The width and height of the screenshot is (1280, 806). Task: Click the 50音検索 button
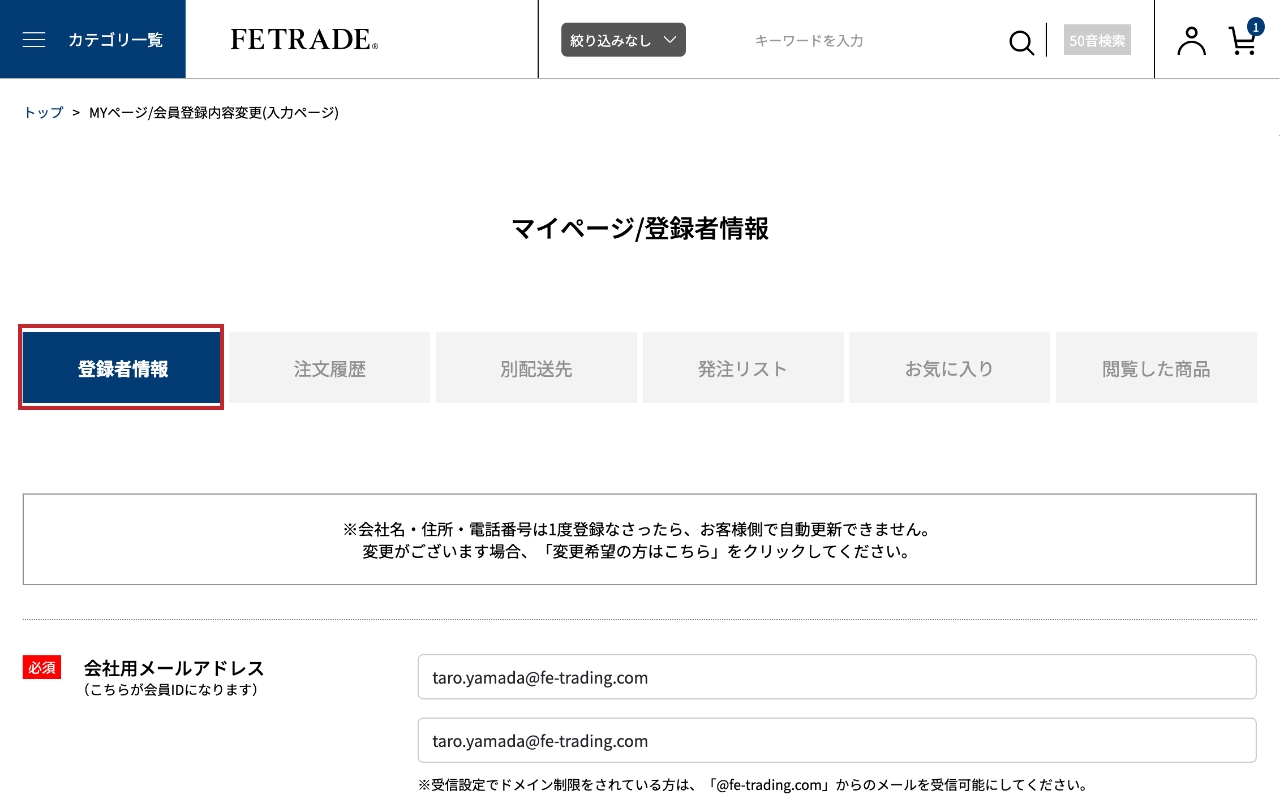pyautogui.click(x=1097, y=41)
